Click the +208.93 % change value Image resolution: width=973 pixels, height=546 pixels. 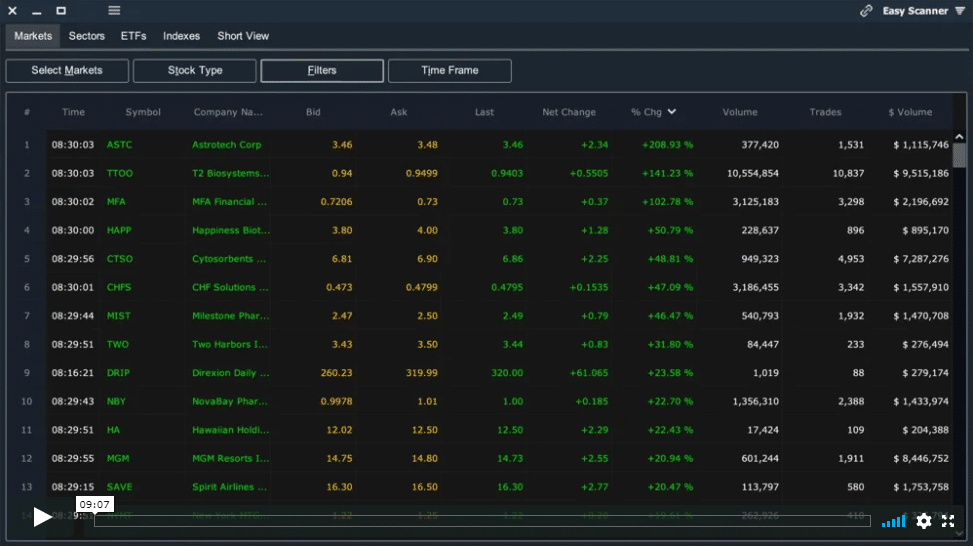(x=667, y=145)
